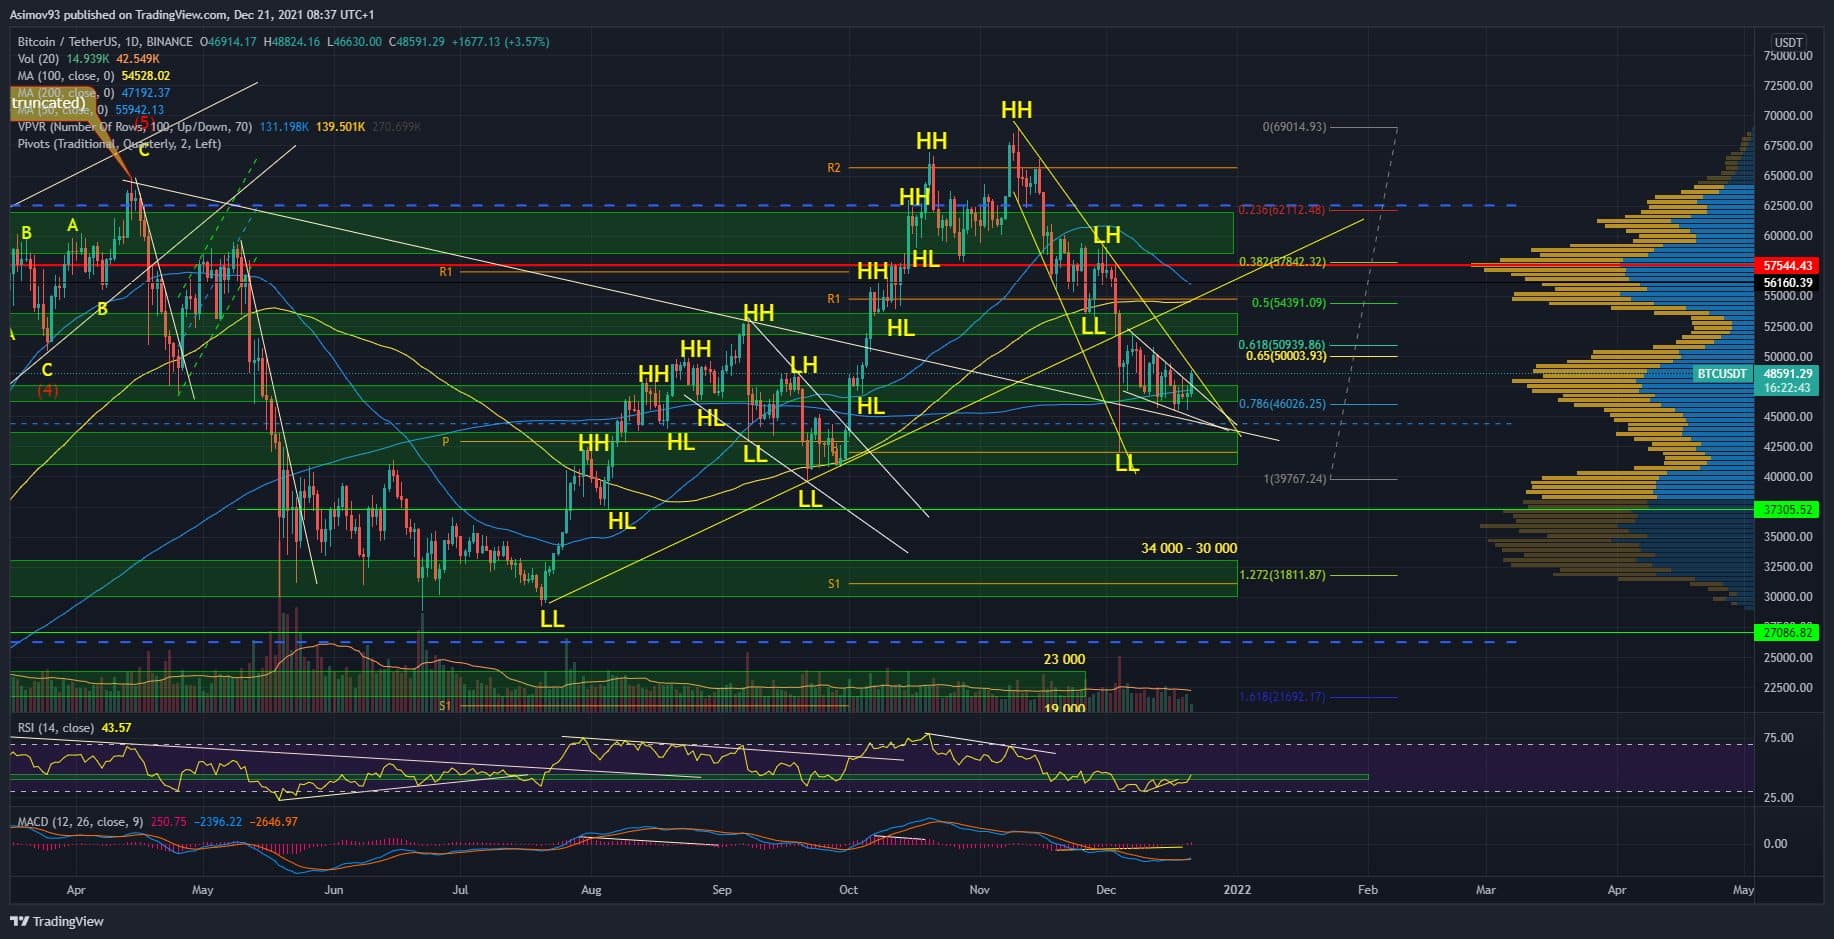Select the 0.236(62112.48) Fibonacci level label
Image resolution: width=1834 pixels, height=939 pixels.
coord(1281,210)
